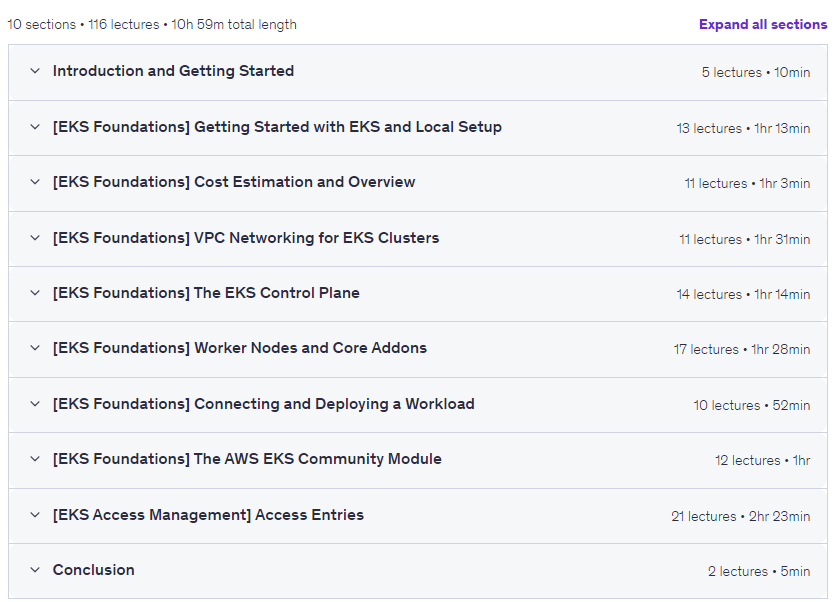Click the Expand all sections link
The height and width of the screenshot is (602, 834).
[763, 24]
